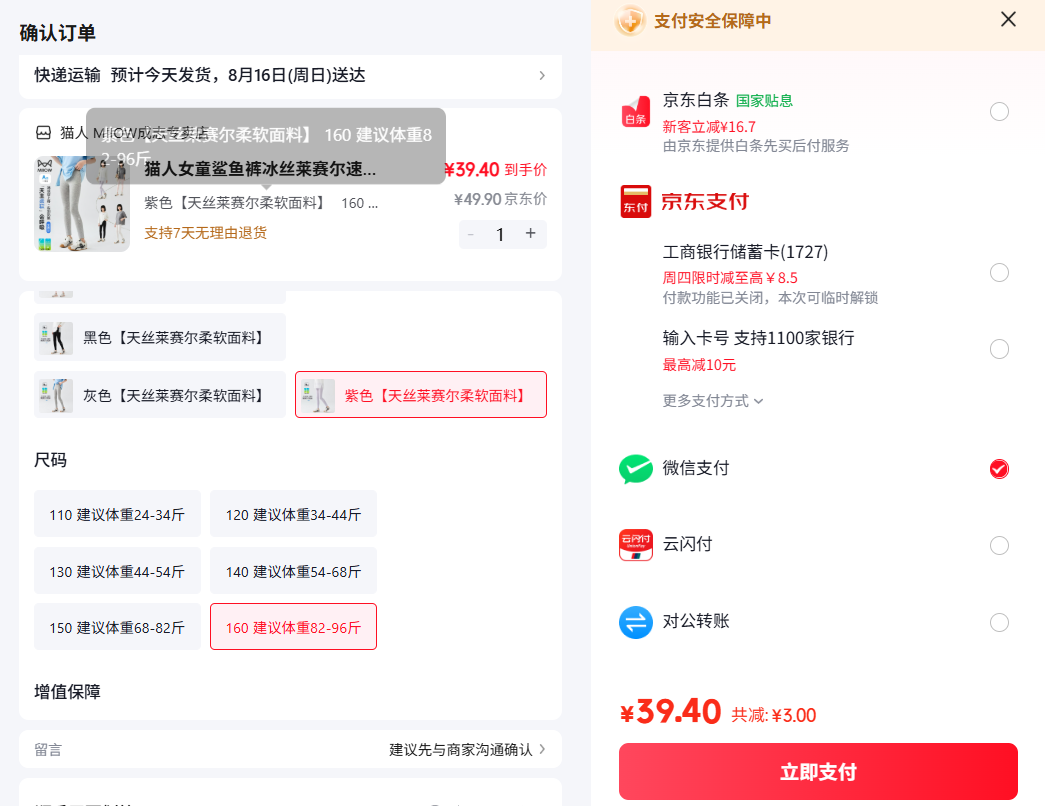Select size 120 建议体重34-44斤
This screenshot has width=1045, height=806.
click(x=293, y=514)
